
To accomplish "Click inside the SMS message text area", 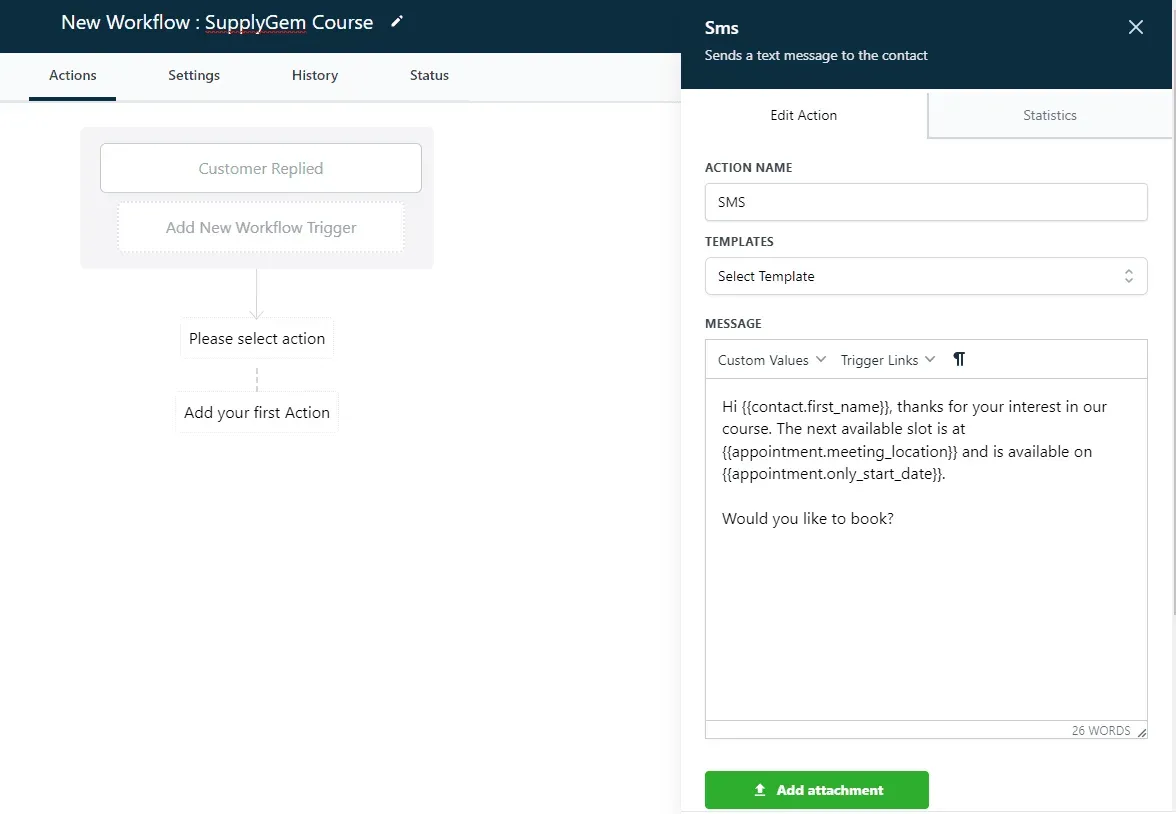I will (x=926, y=549).
